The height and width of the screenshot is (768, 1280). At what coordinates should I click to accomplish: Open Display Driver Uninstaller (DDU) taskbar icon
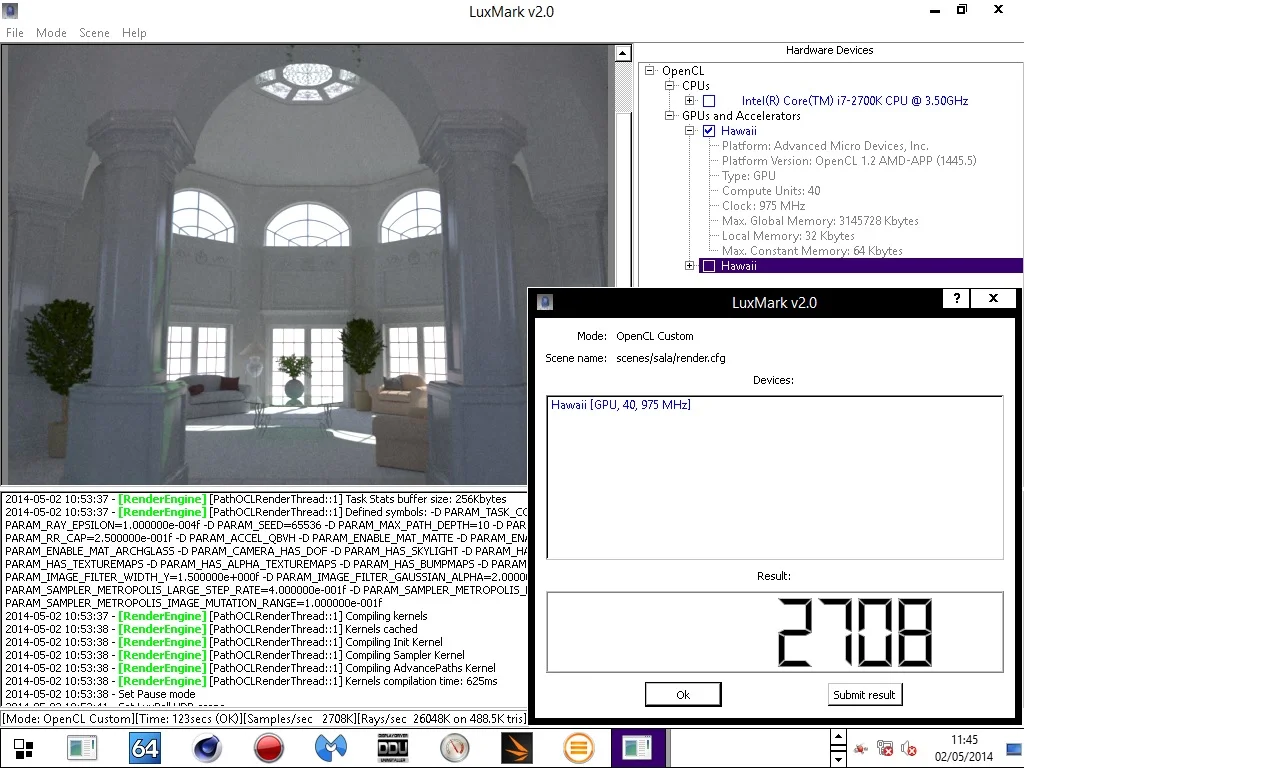click(392, 748)
